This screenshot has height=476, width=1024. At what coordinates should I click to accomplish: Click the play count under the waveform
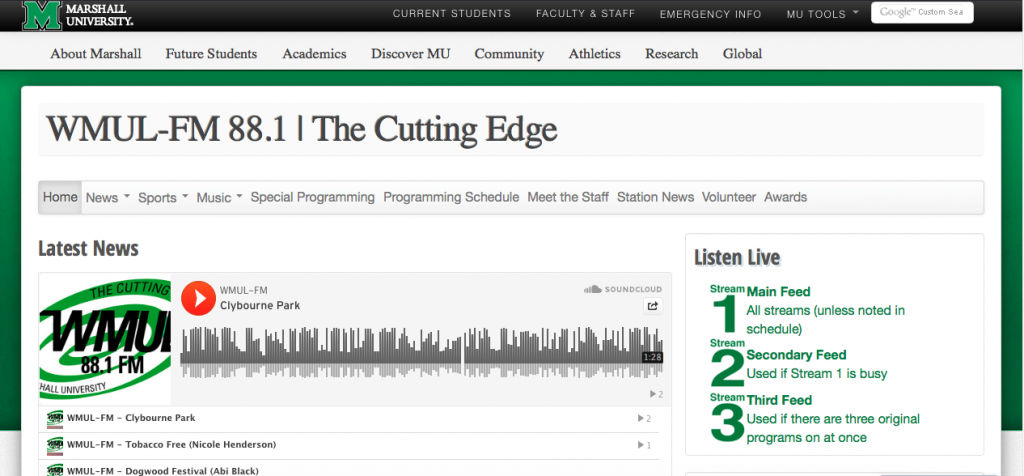[656, 394]
